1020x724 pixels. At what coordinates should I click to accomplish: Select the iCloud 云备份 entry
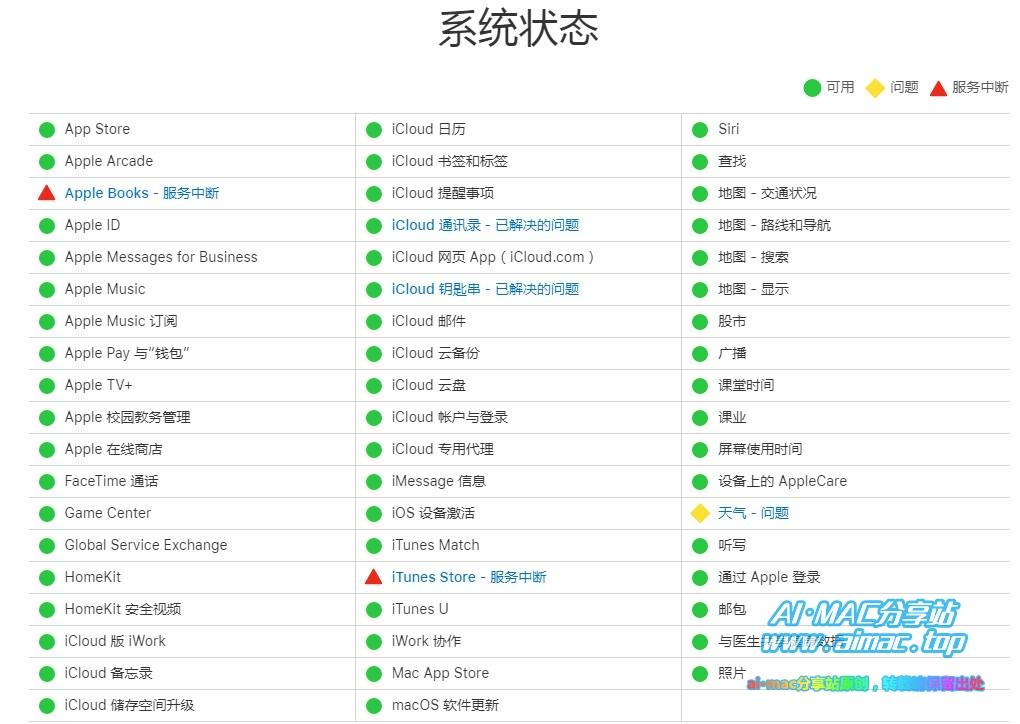pos(435,353)
